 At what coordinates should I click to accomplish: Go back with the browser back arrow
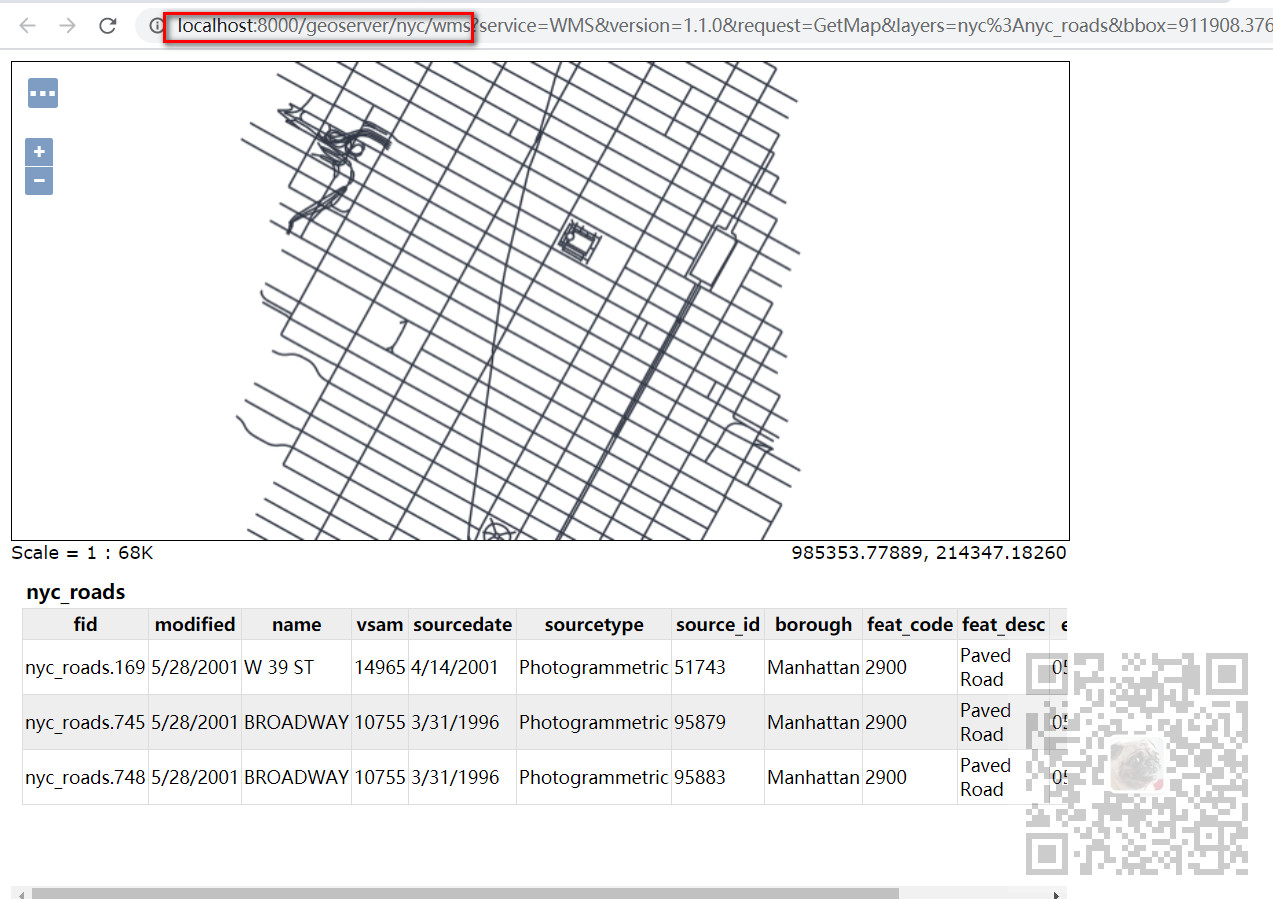[27, 26]
